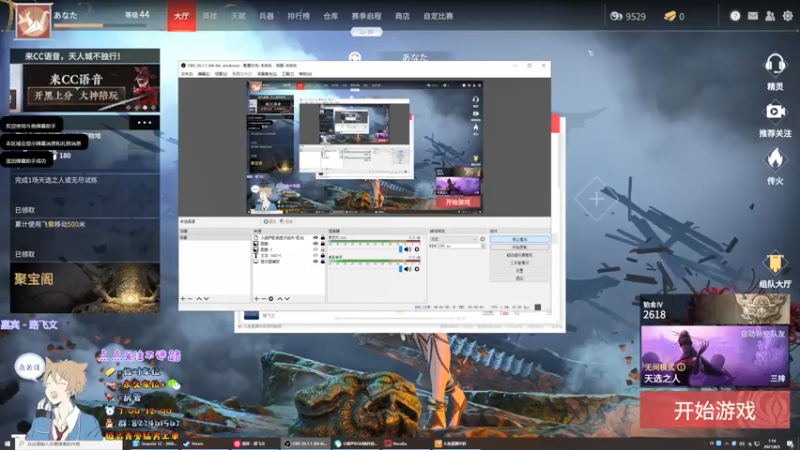Mute the second OBS audio mixer channel
Viewport: 800px width, 450px height.
407,269
